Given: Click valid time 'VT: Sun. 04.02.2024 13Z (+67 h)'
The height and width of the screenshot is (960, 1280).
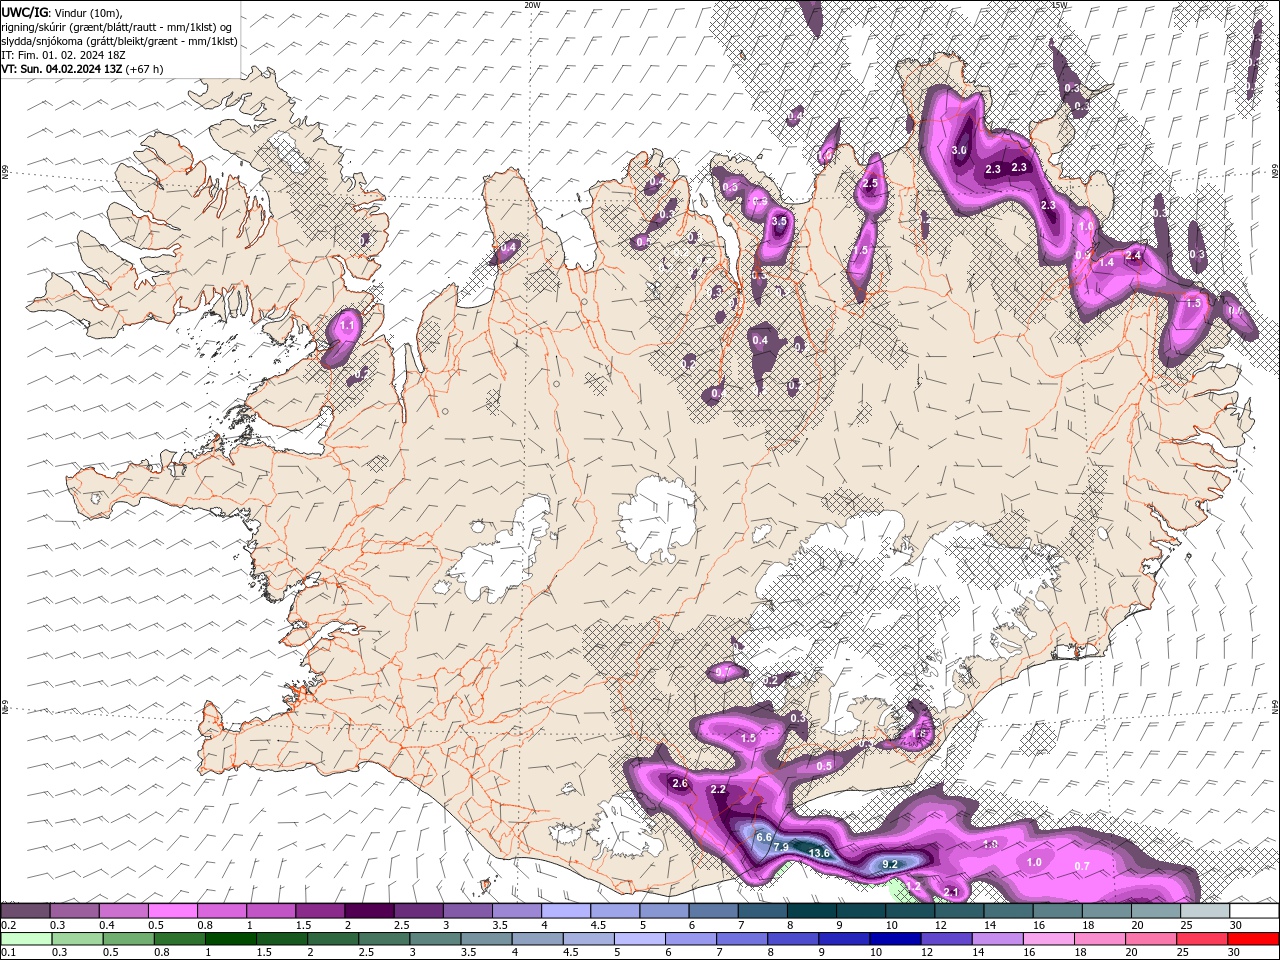Looking at the screenshot, I should [82, 69].
